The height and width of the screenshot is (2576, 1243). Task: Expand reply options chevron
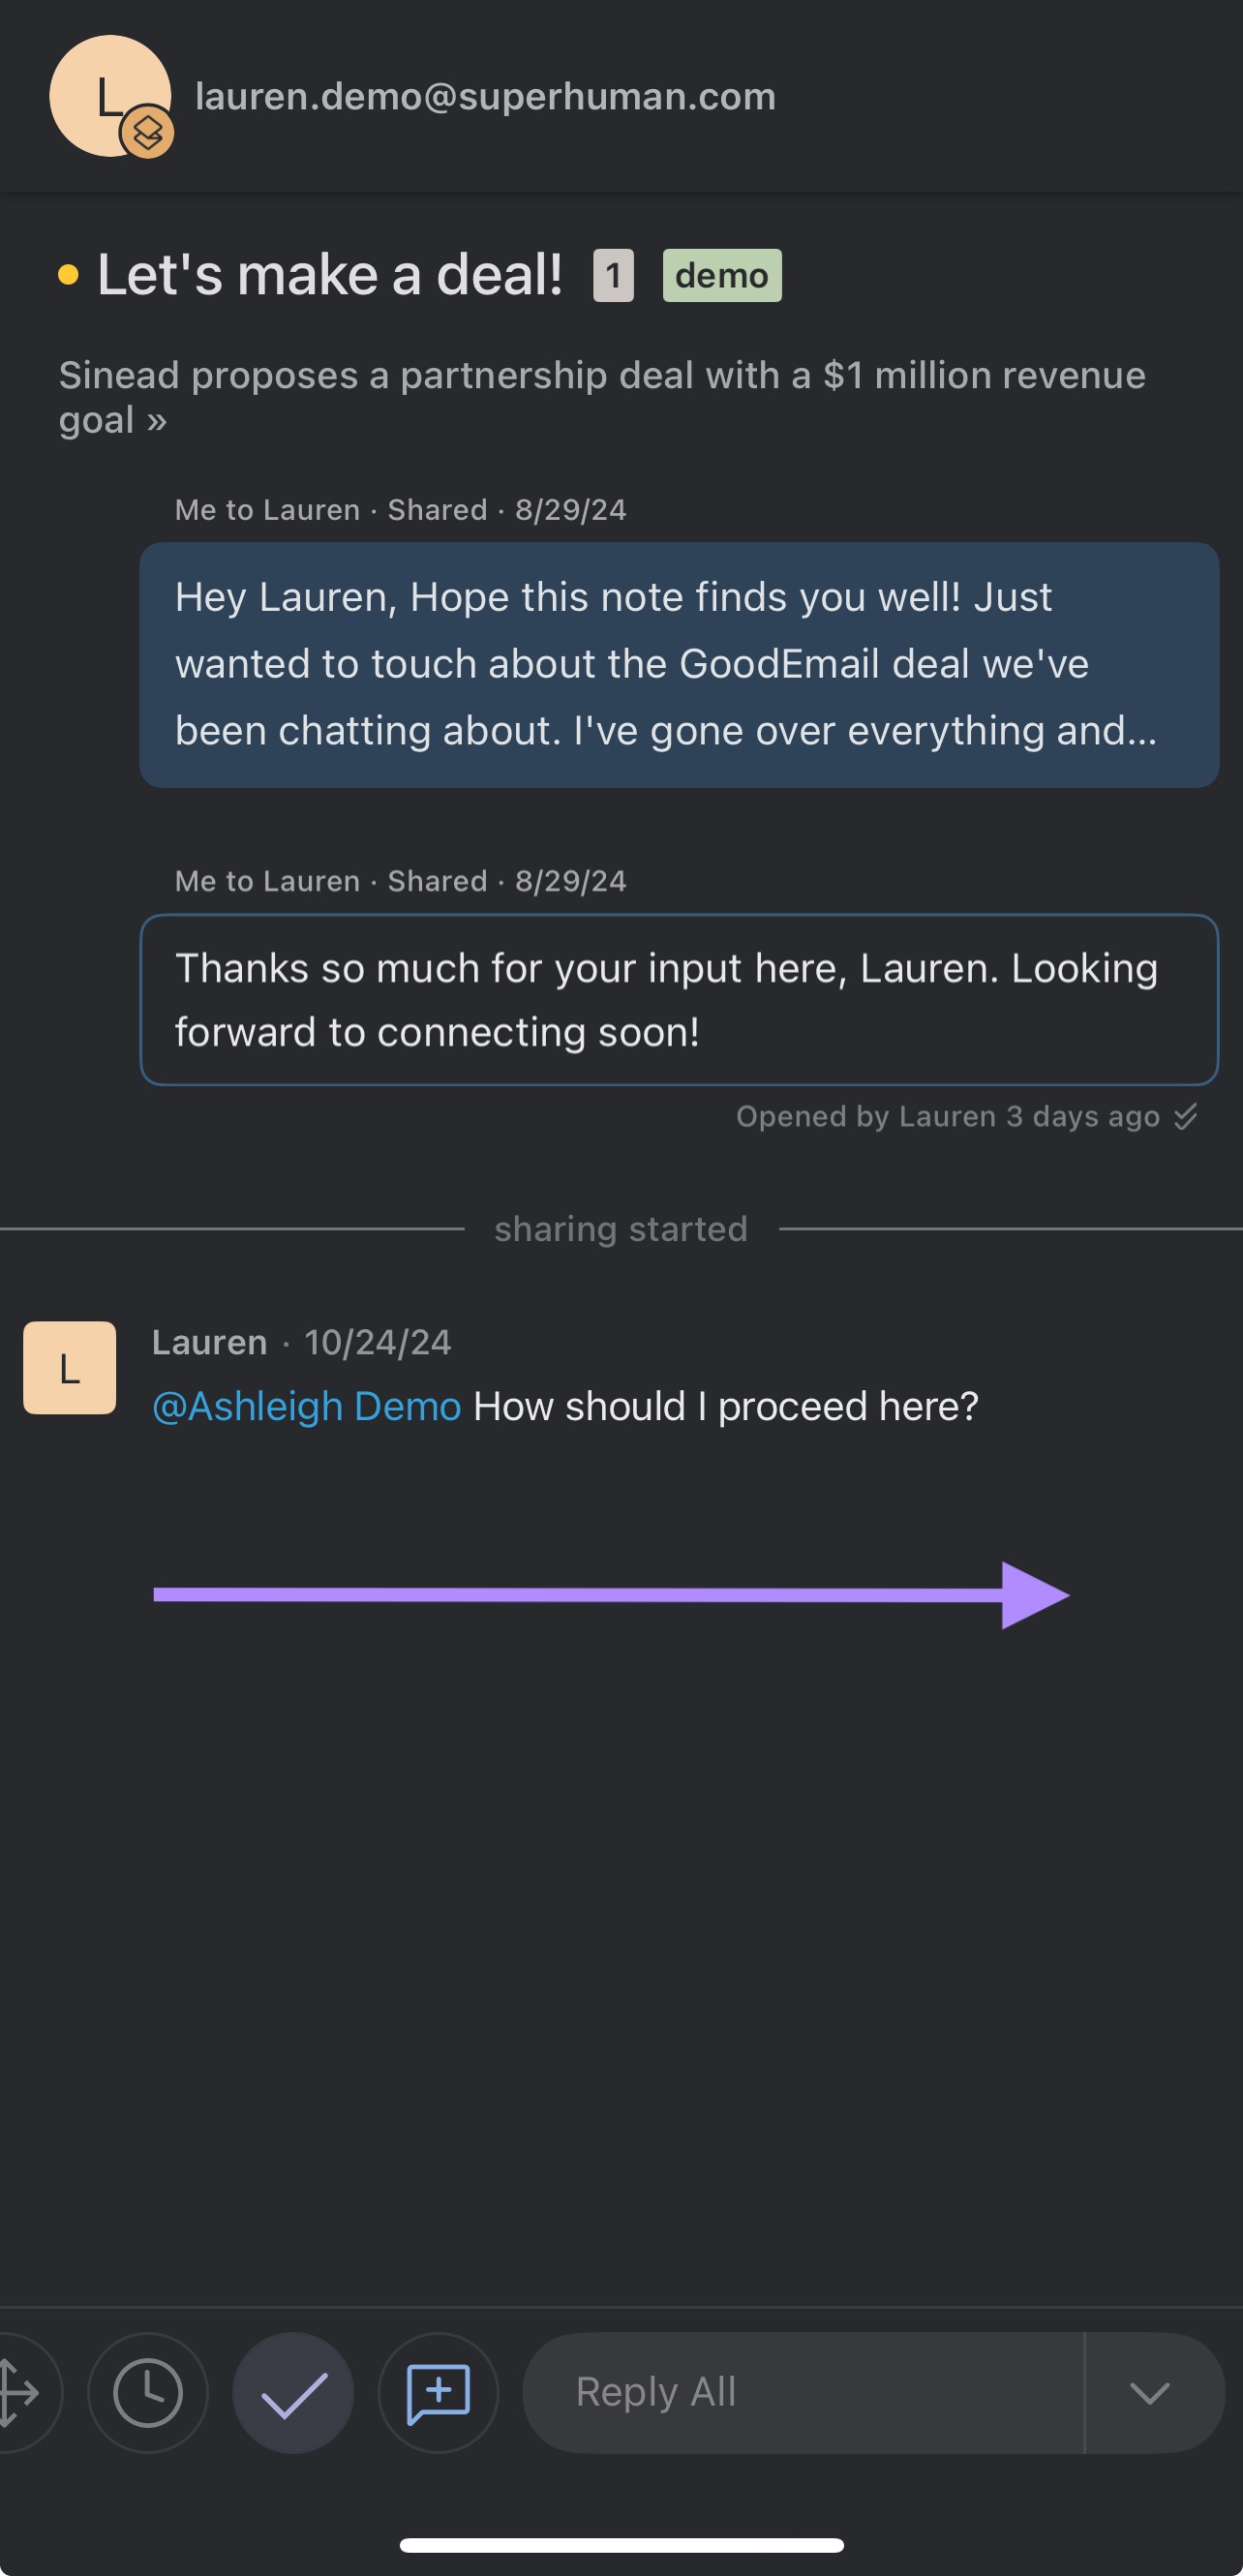[x=1150, y=2393]
